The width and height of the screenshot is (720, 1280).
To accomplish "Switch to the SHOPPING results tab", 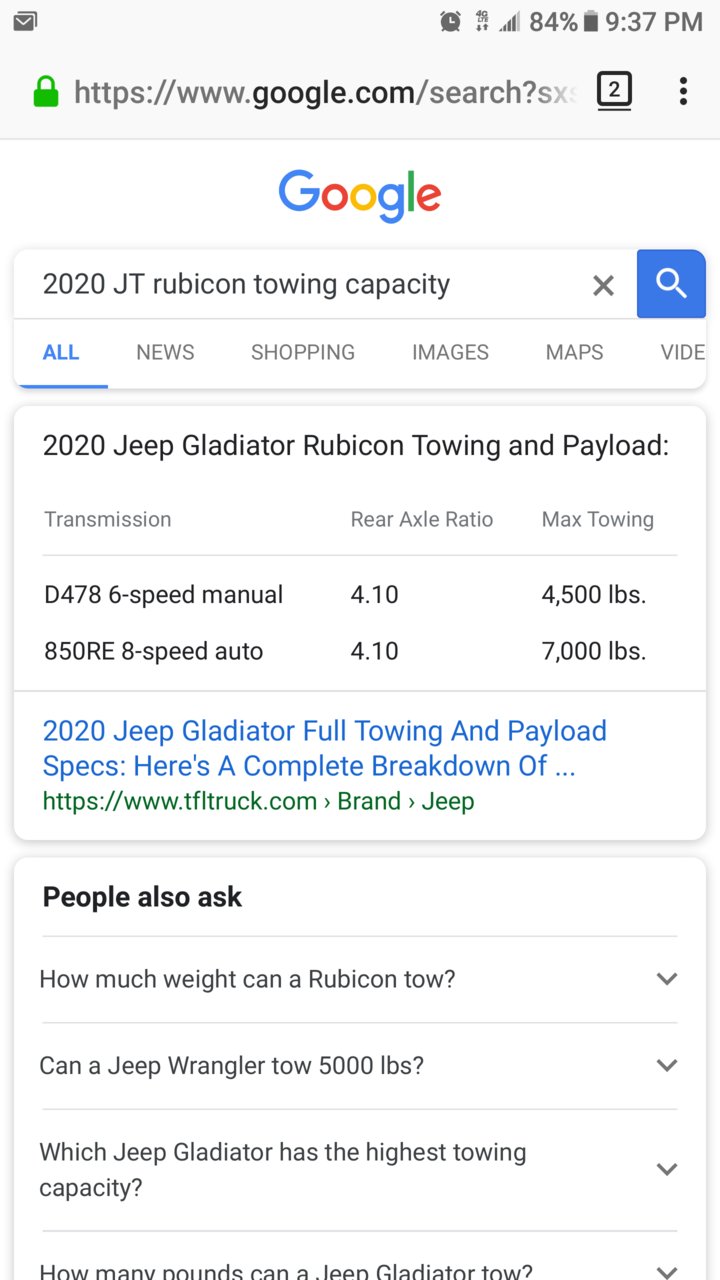I will [x=303, y=352].
